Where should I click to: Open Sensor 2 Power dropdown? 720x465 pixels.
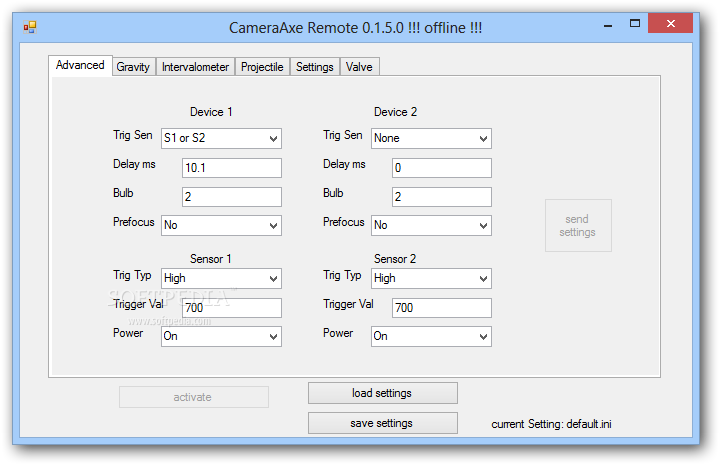(431, 336)
